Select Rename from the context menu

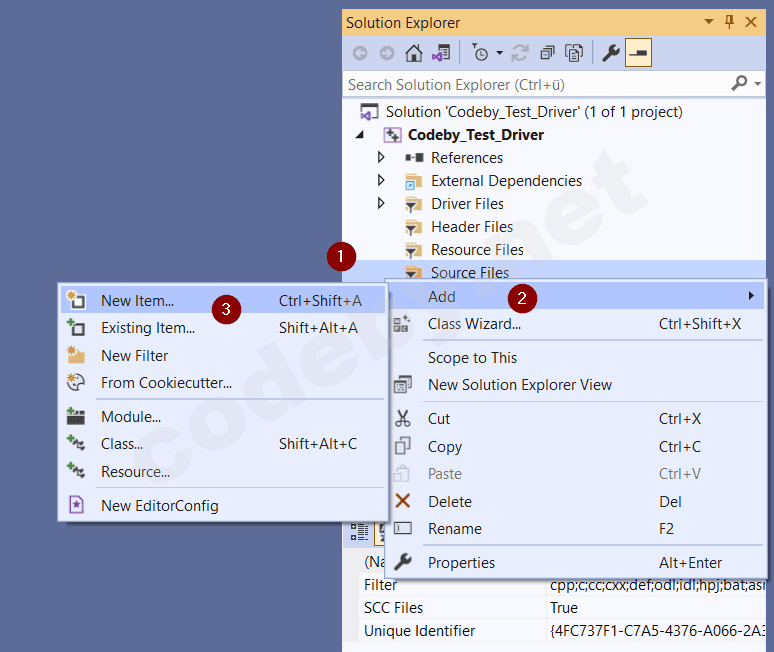[x=454, y=529]
